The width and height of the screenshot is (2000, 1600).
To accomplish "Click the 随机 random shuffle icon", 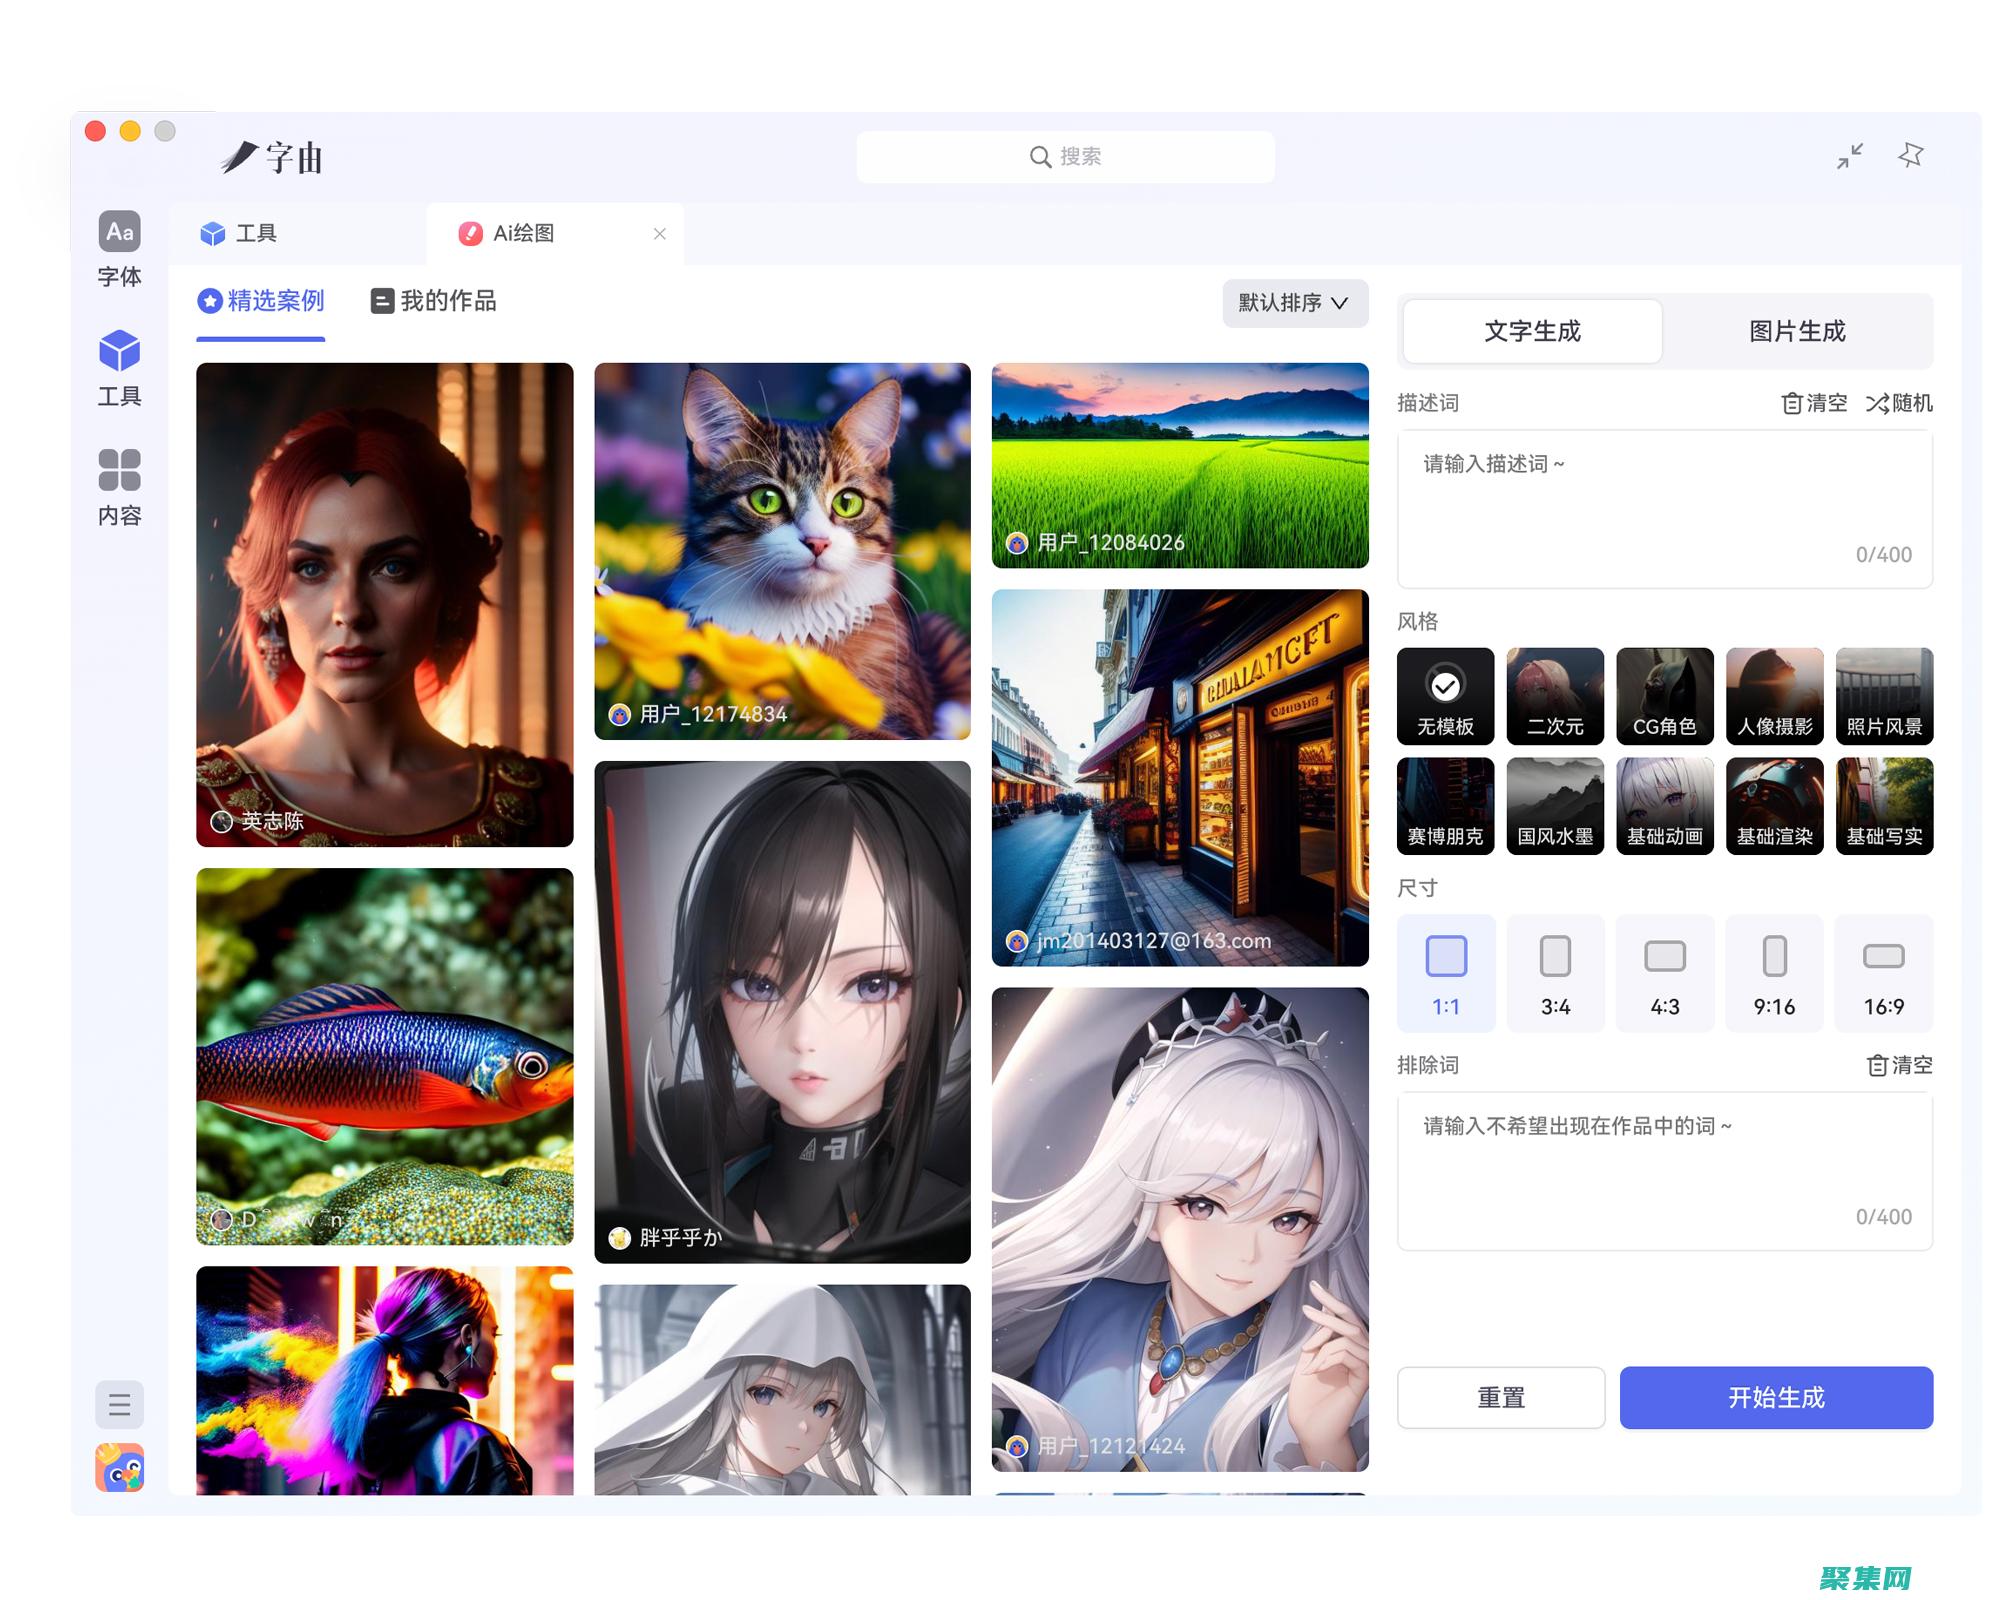I will pos(1877,403).
